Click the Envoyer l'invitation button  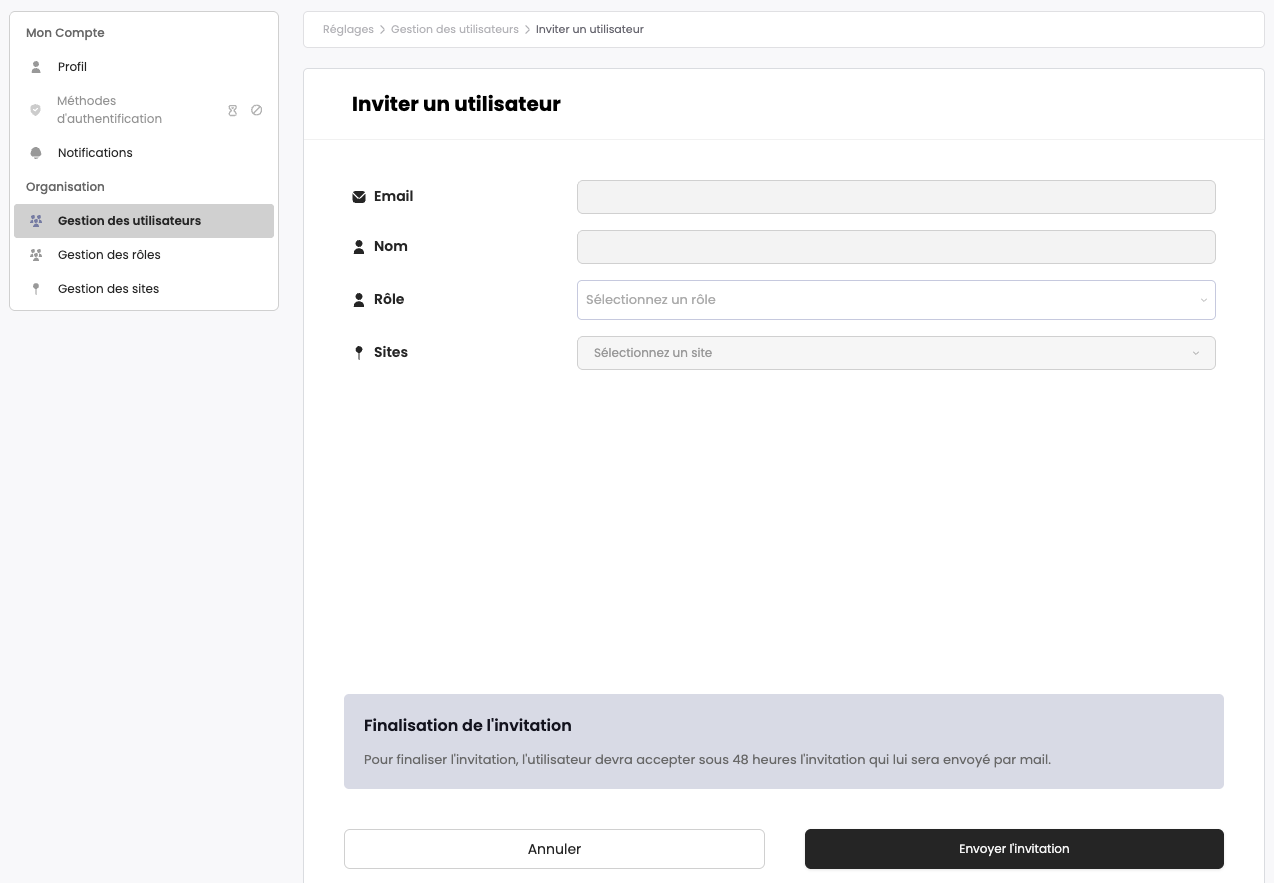(1014, 849)
